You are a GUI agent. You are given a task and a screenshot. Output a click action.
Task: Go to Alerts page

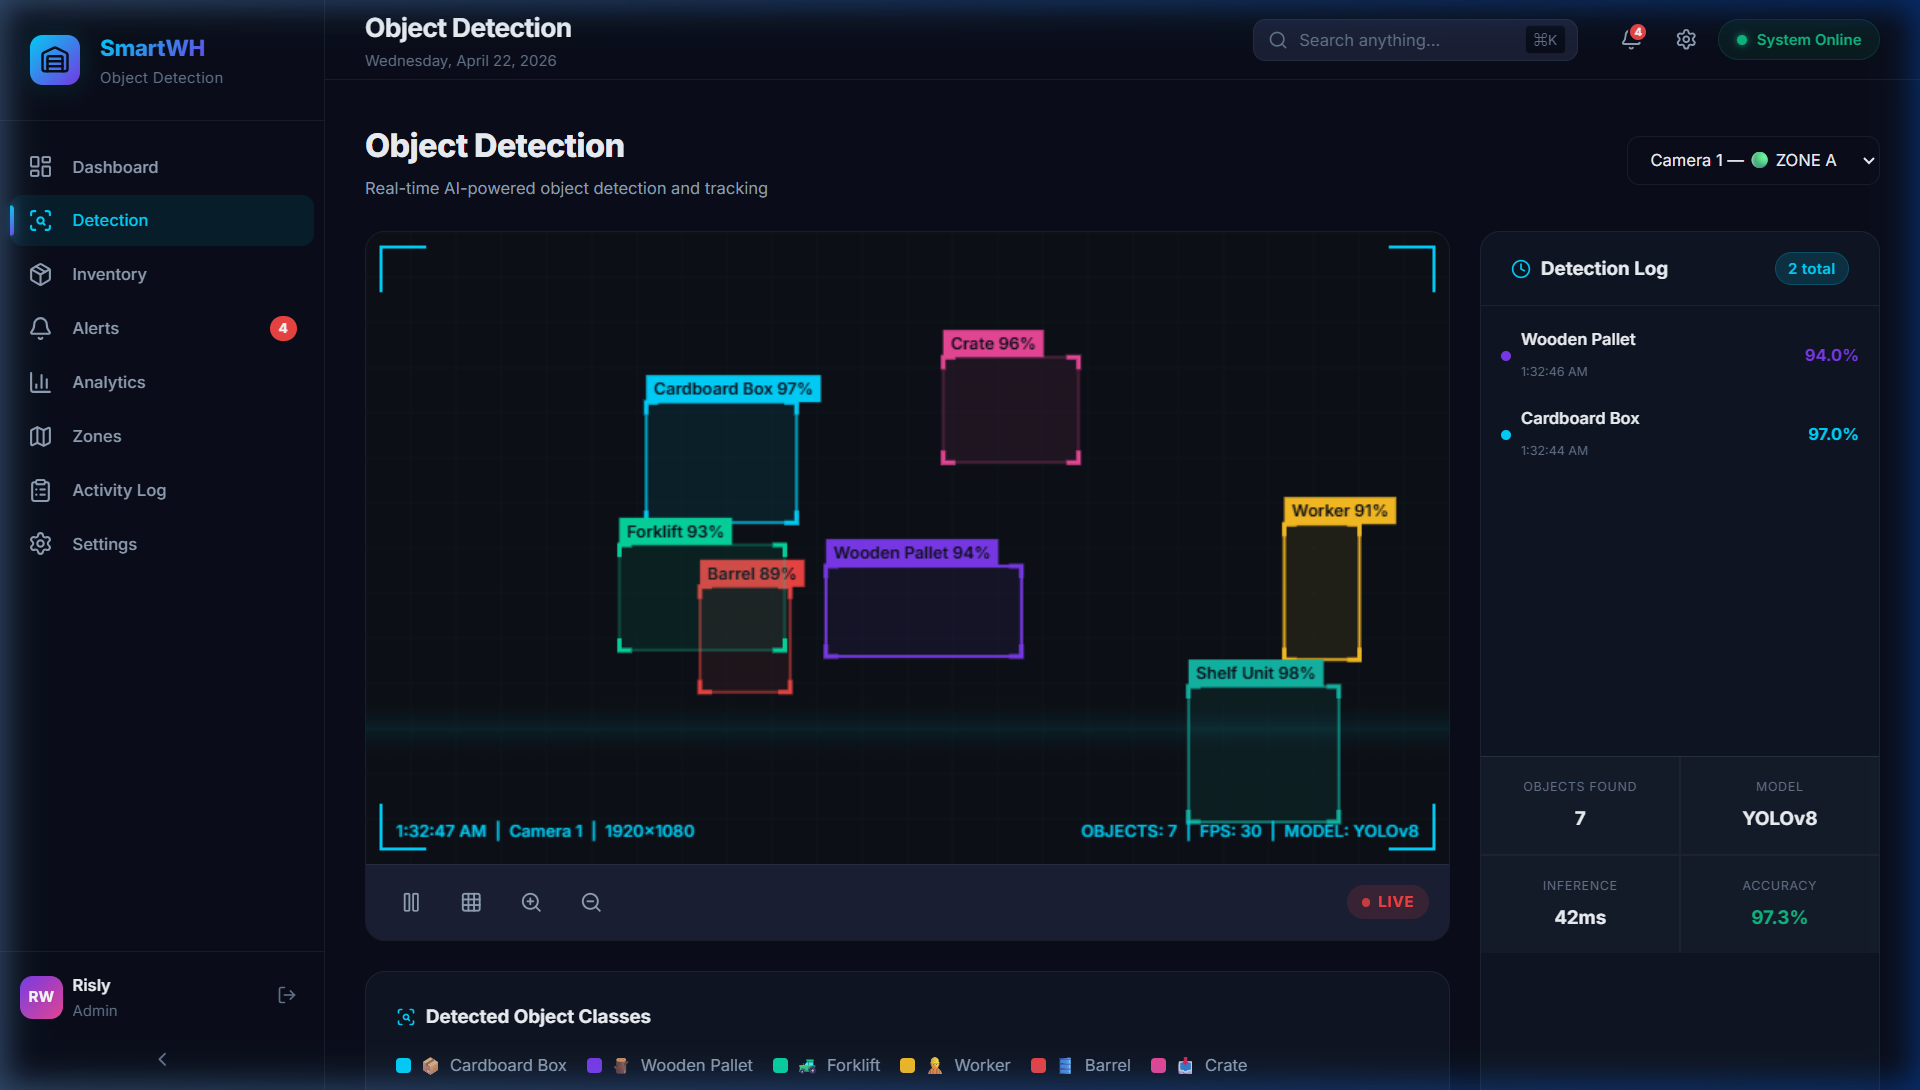[96, 328]
